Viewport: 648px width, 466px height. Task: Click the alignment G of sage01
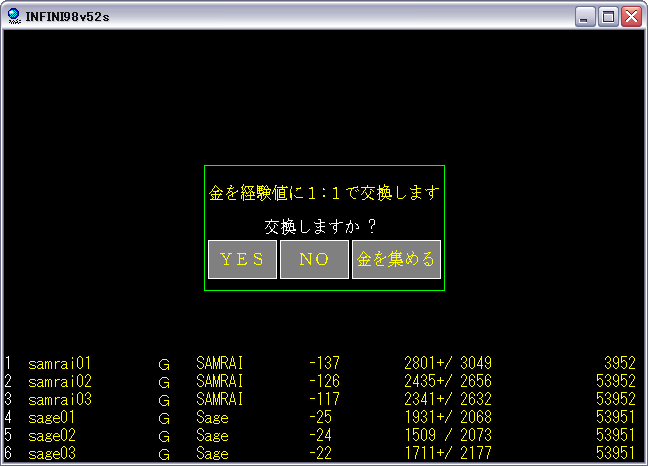[x=164, y=419]
